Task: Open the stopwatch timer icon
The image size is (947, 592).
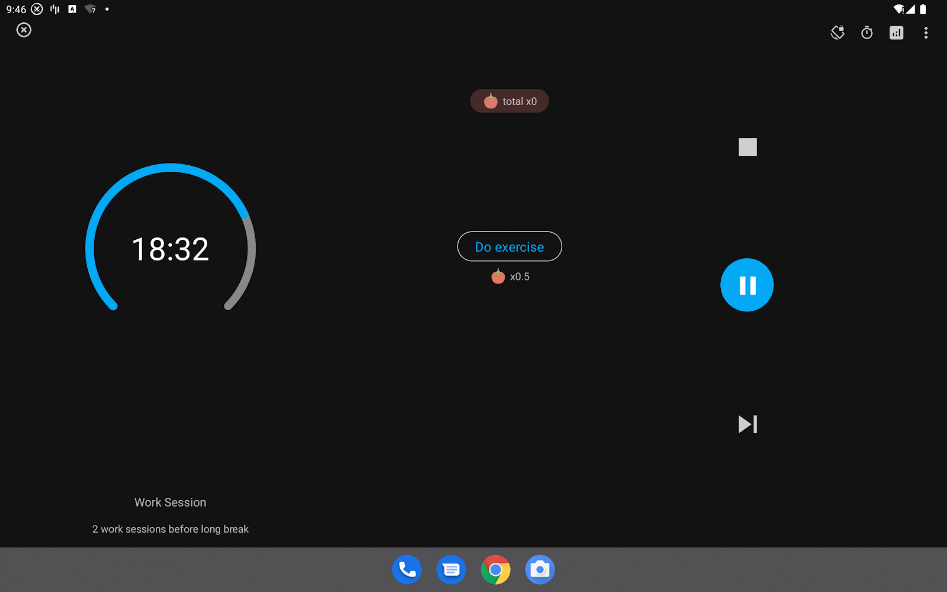Action: pyautogui.click(x=867, y=33)
